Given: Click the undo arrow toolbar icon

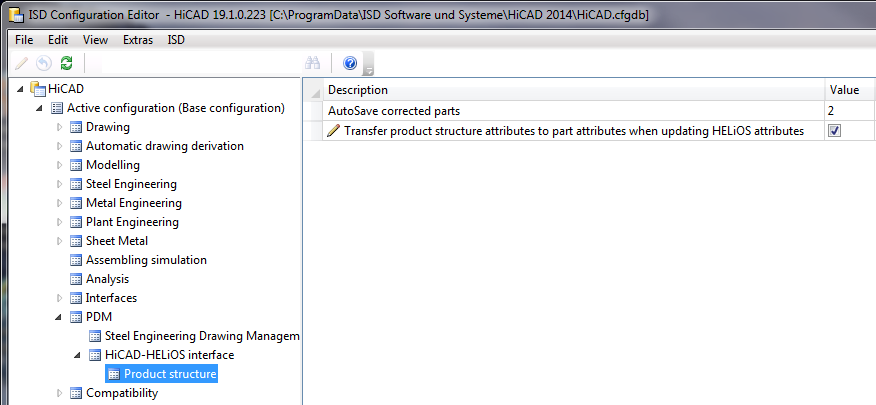Looking at the screenshot, I should click(44, 63).
